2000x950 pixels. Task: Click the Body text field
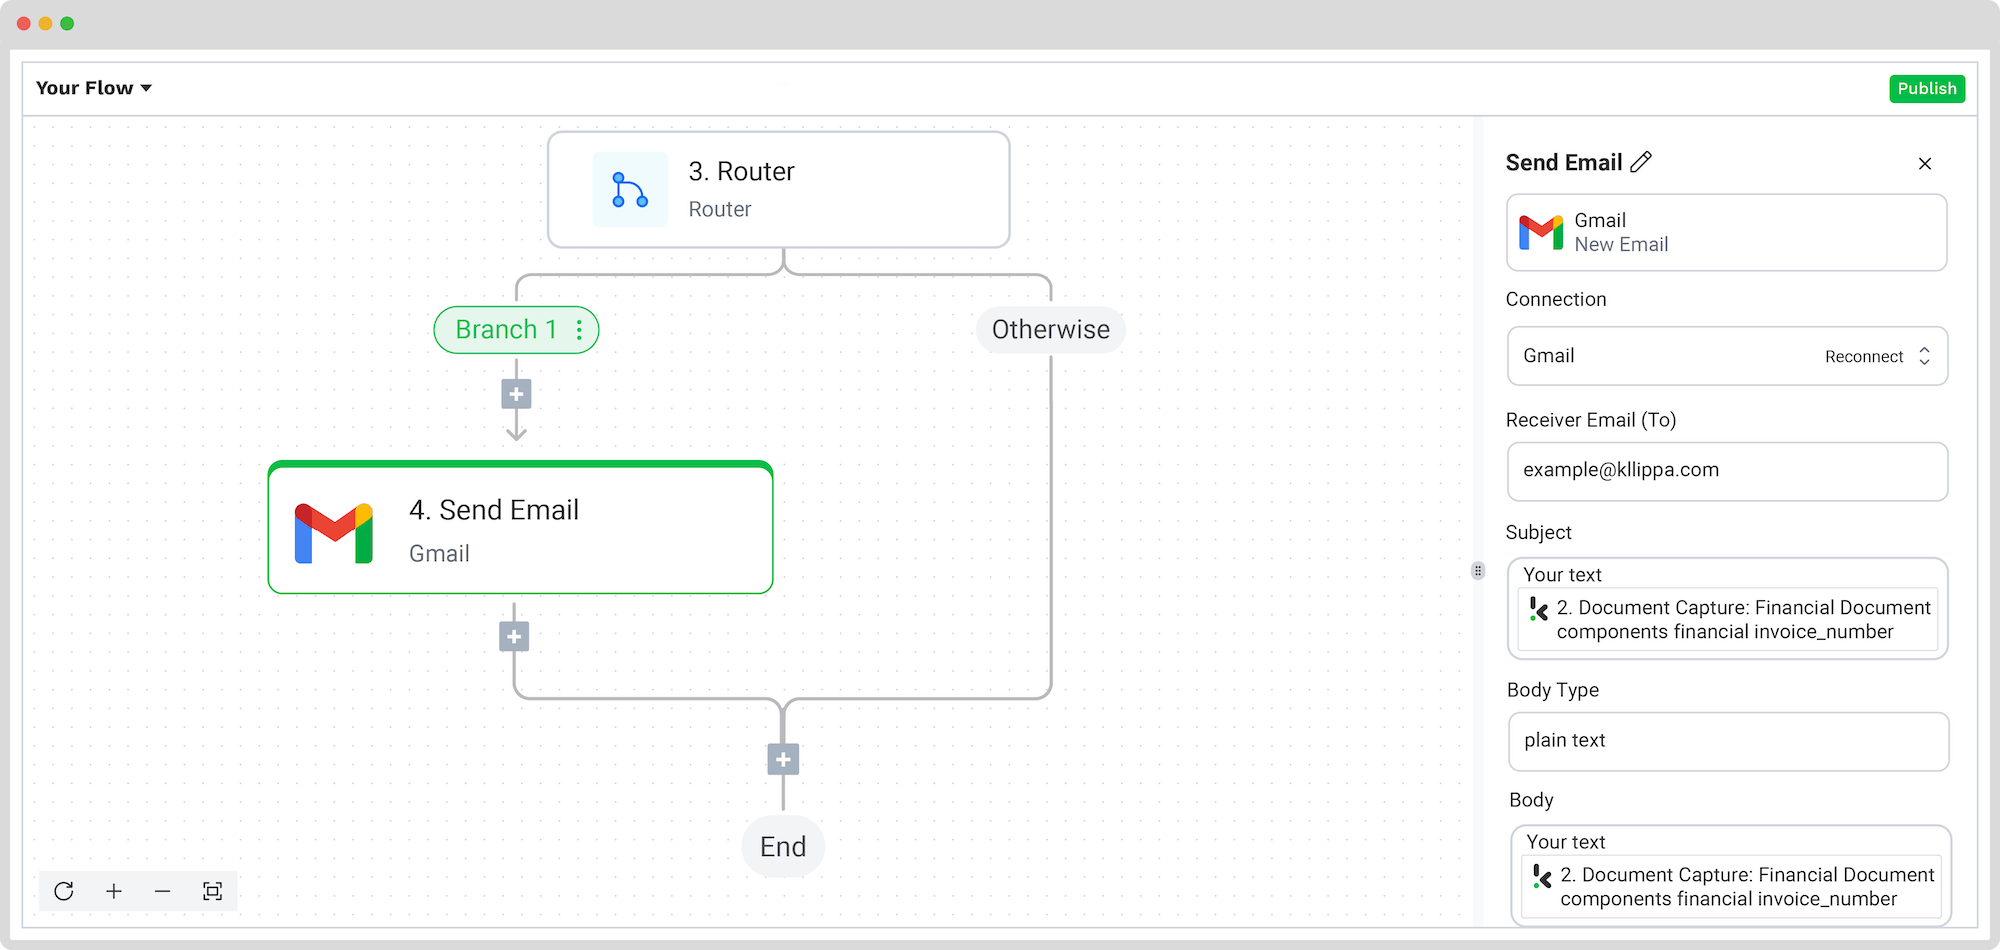(x=1731, y=875)
